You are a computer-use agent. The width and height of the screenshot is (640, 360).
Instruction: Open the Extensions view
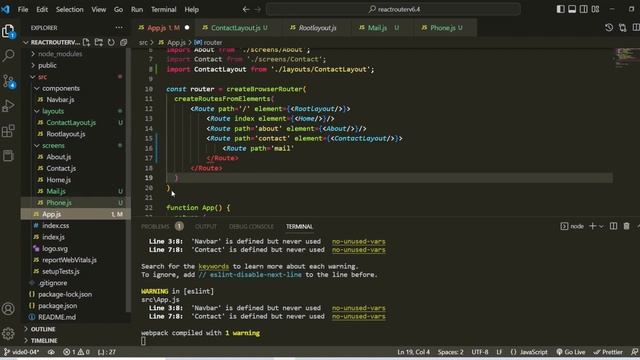click(x=9, y=131)
